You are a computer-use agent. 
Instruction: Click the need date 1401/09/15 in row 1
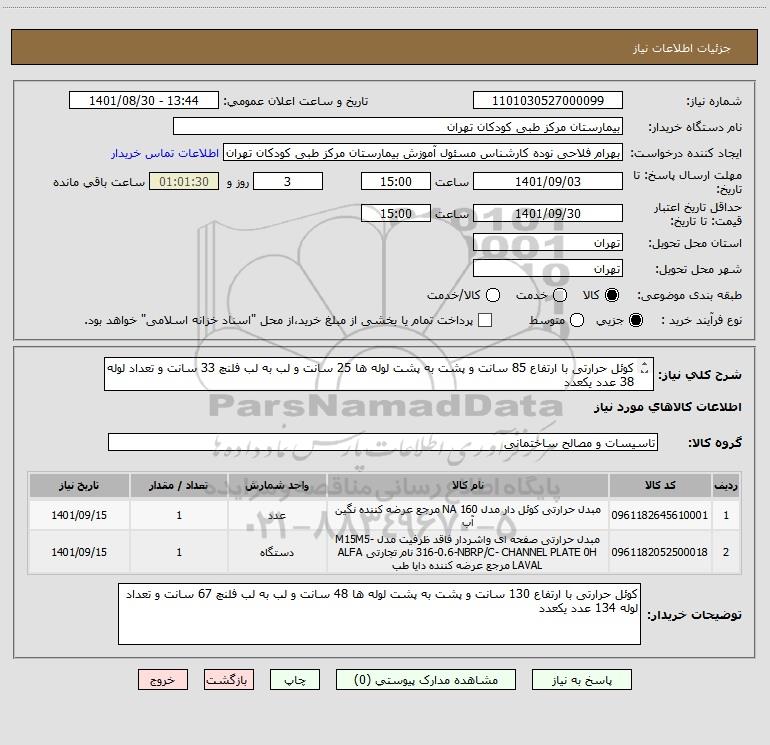tap(79, 515)
